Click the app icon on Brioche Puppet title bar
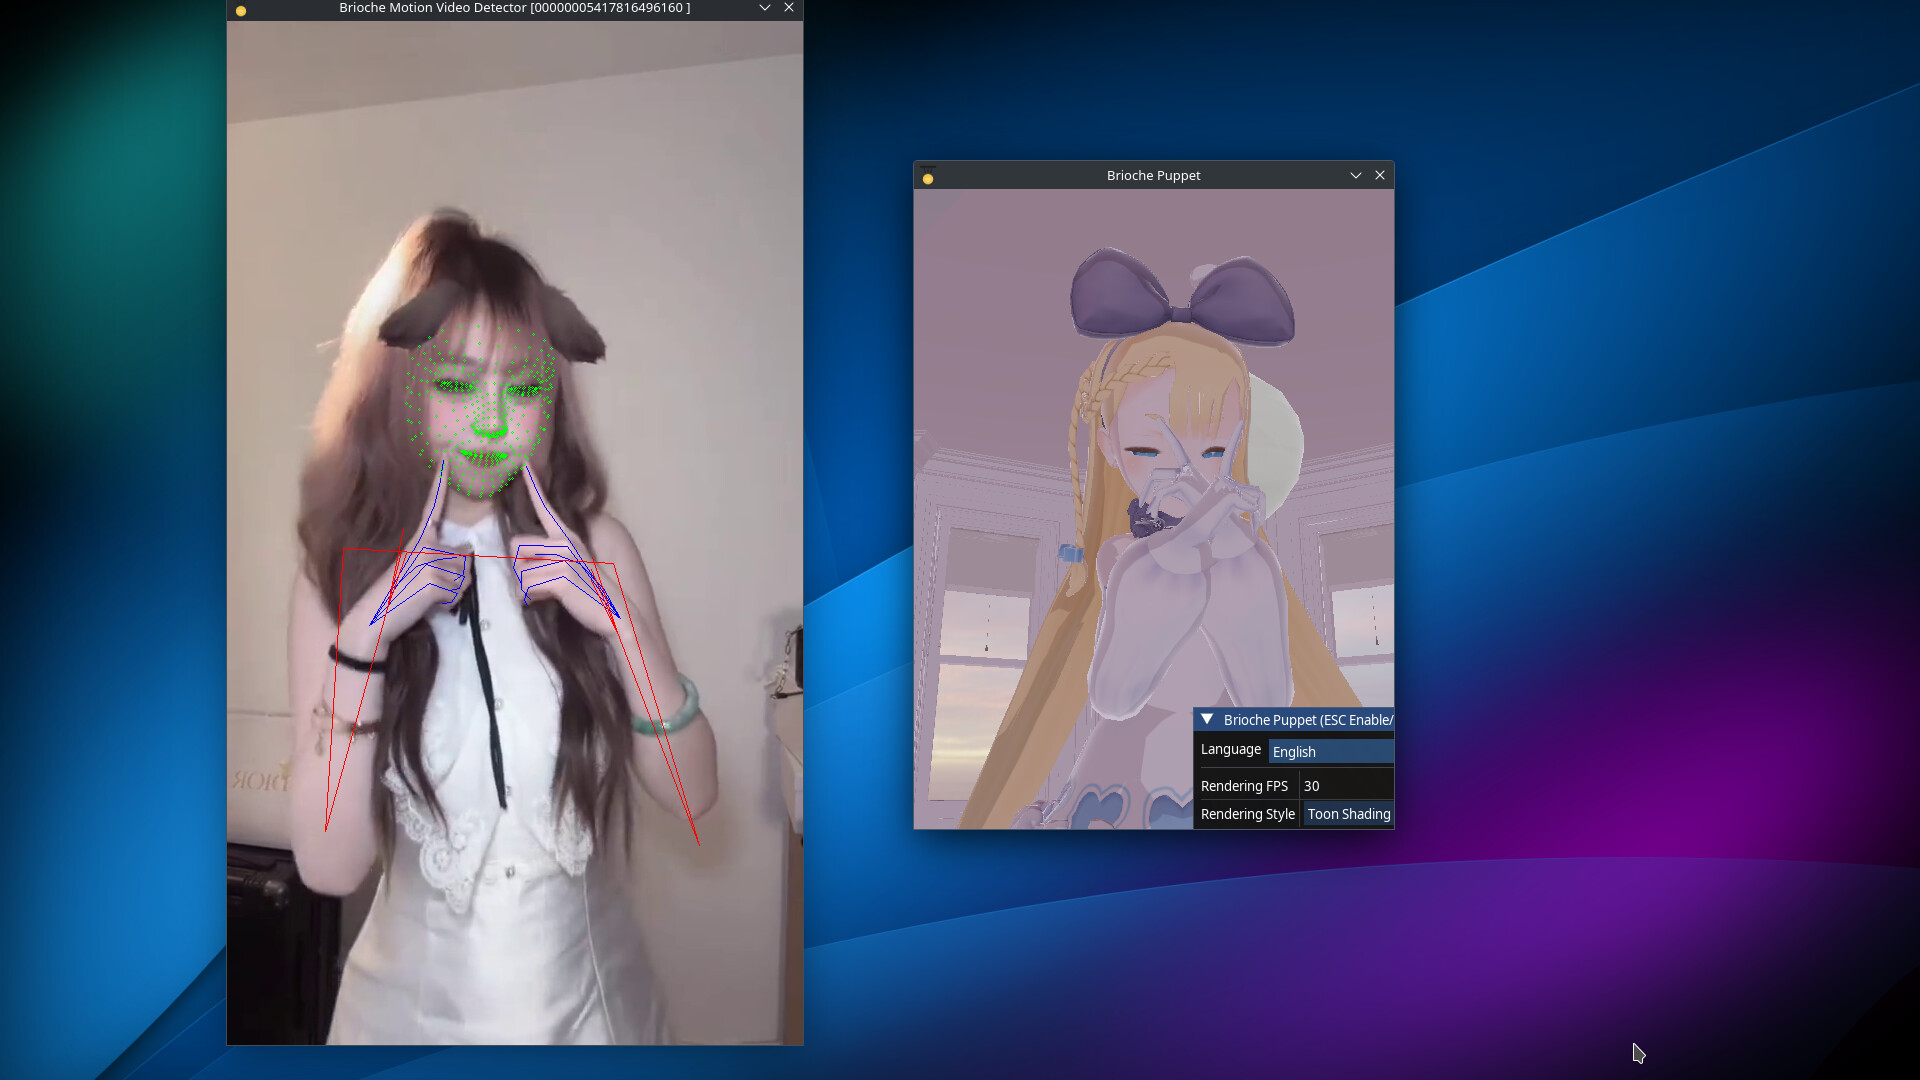 [x=928, y=177]
